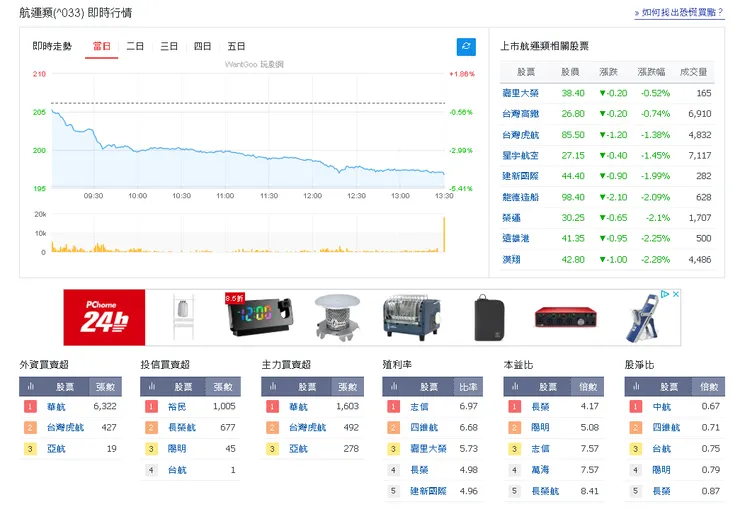Switch chart to 四日 view
The height and width of the screenshot is (509, 740).
coord(202,46)
